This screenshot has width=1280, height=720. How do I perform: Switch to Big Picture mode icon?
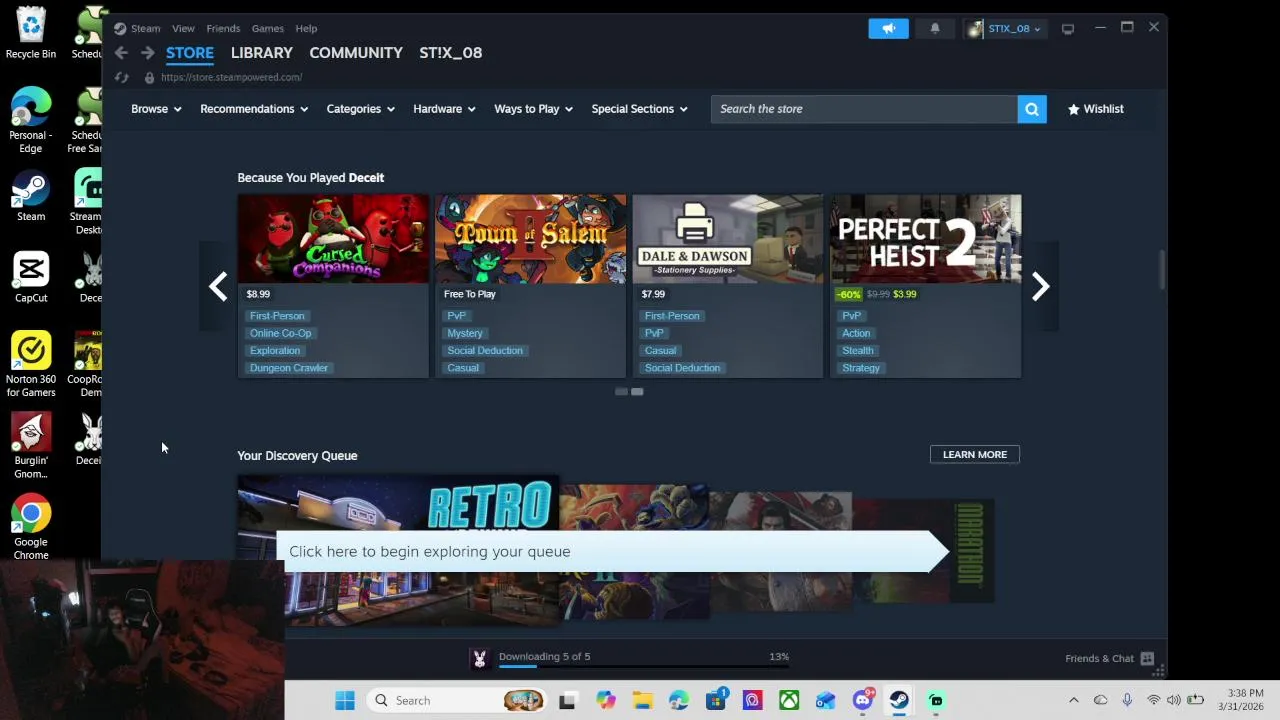[x=1068, y=28]
